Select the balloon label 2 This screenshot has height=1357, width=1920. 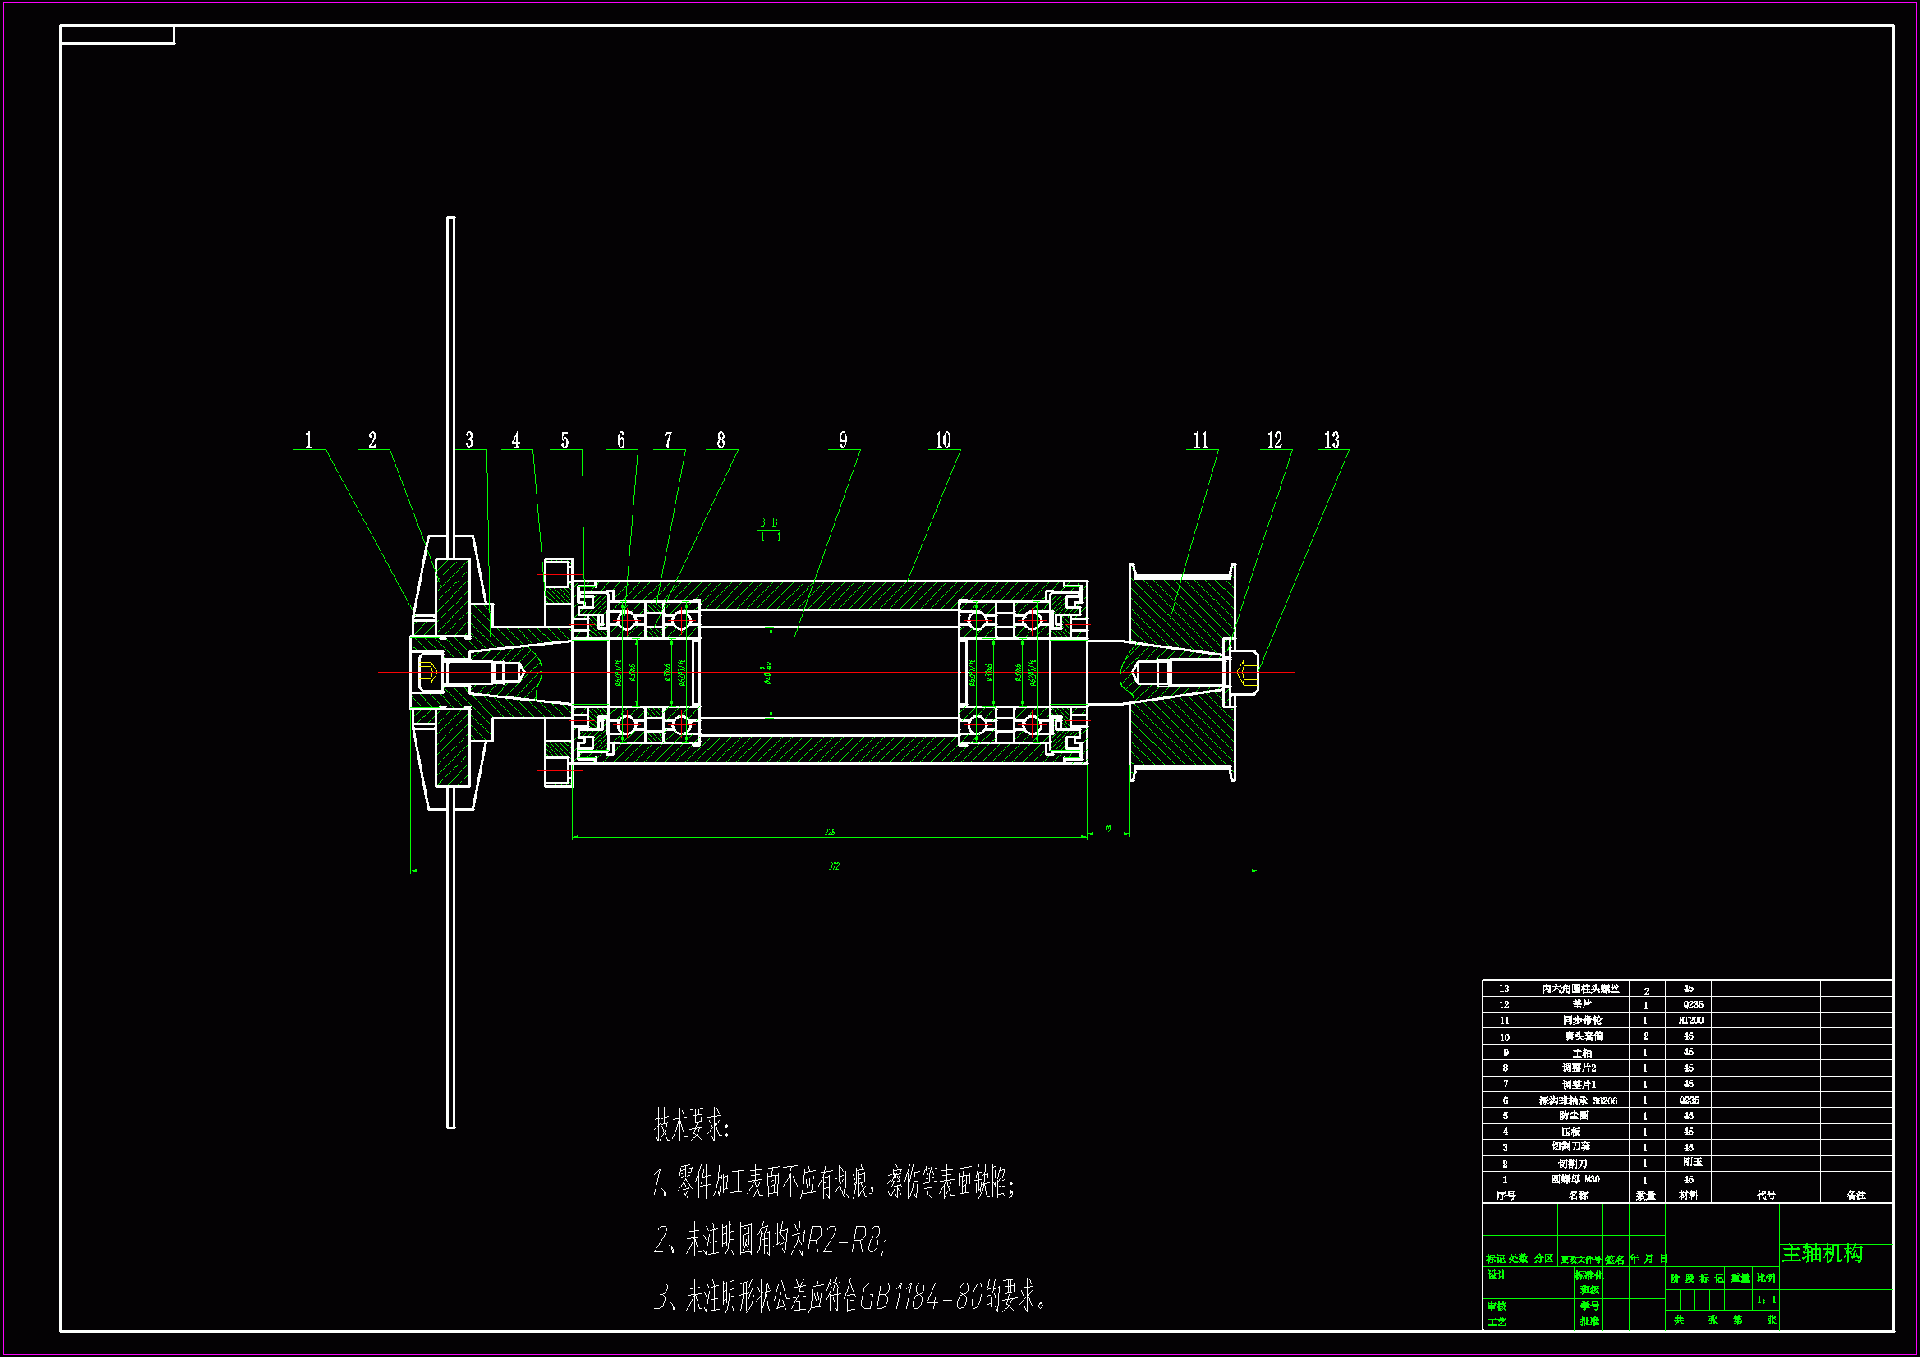pos(372,440)
